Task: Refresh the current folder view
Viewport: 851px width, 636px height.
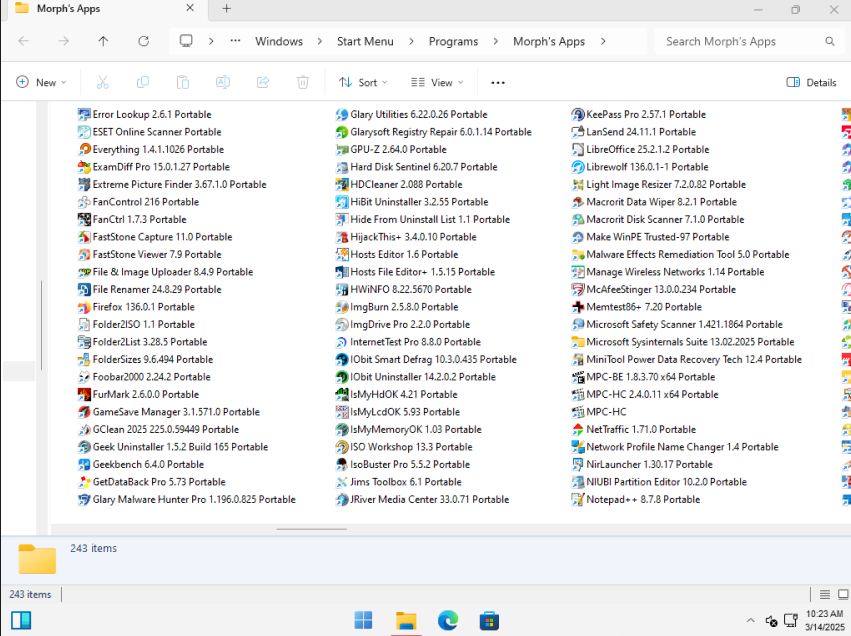Action: (143, 41)
